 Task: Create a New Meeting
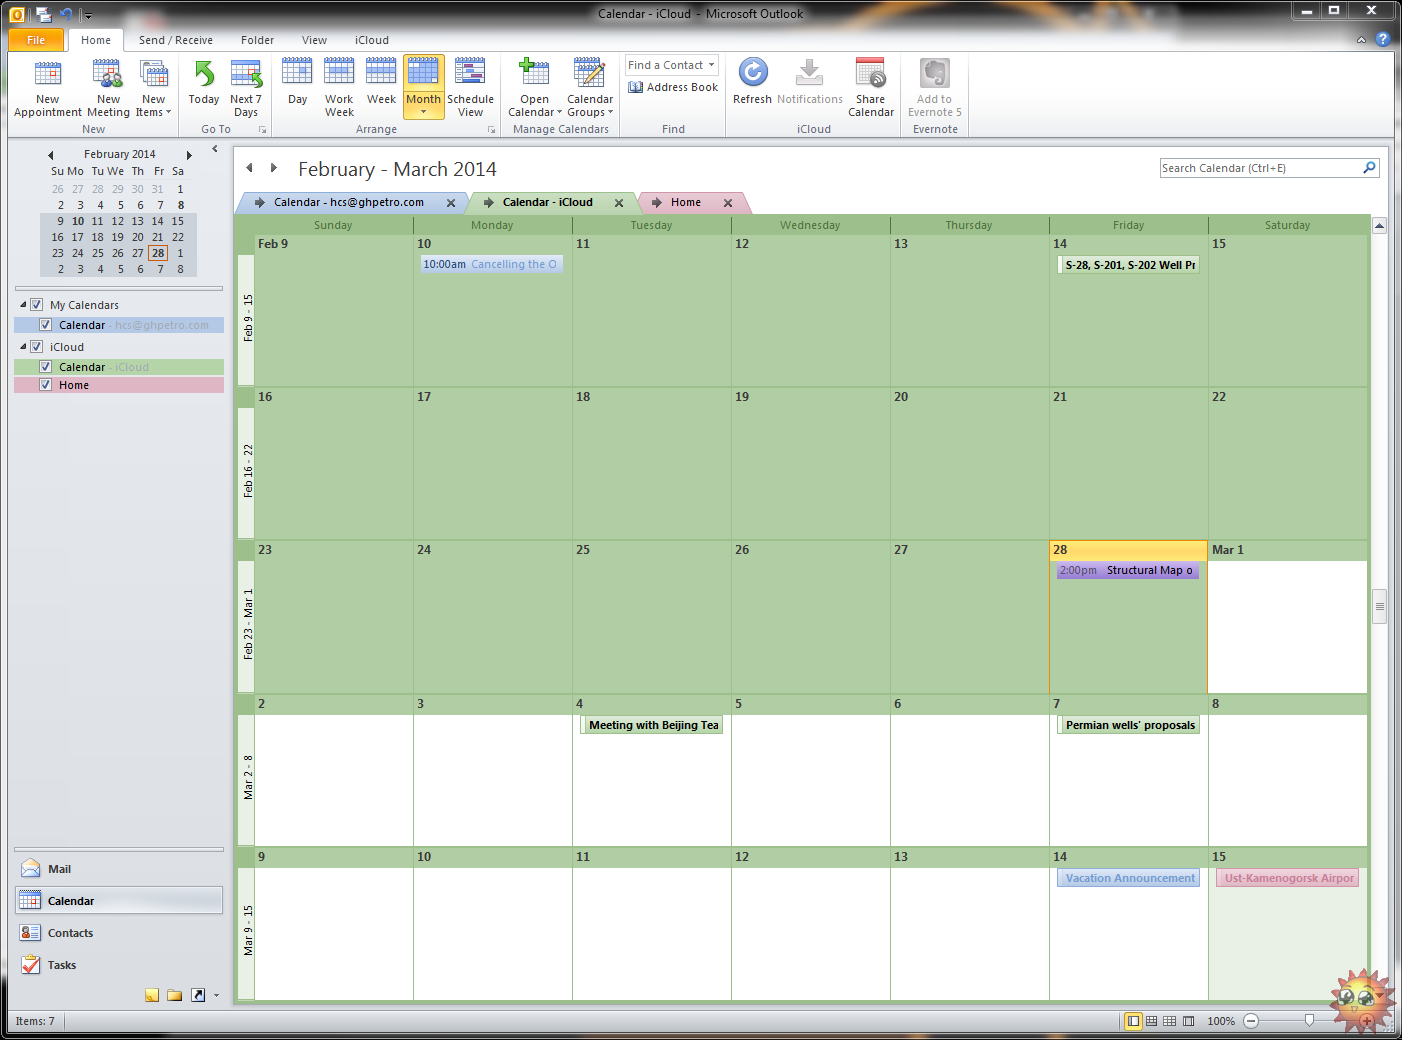point(108,88)
